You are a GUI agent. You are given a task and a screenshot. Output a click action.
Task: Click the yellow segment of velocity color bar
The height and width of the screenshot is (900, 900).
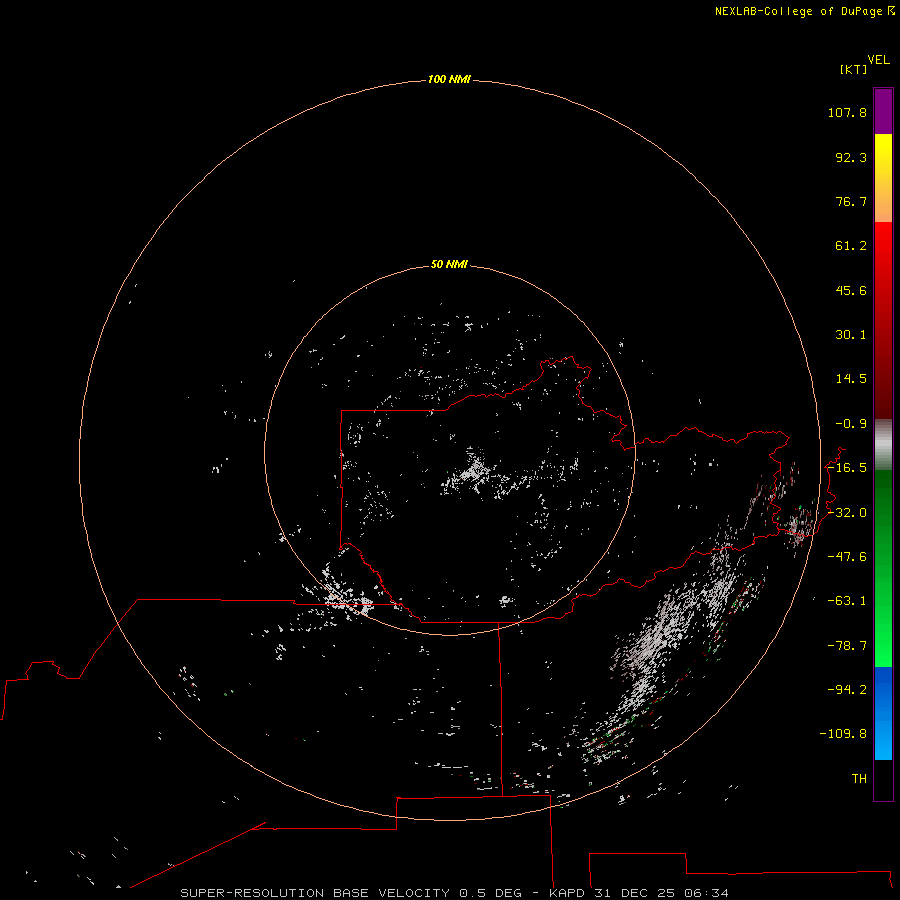[x=883, y=178]
